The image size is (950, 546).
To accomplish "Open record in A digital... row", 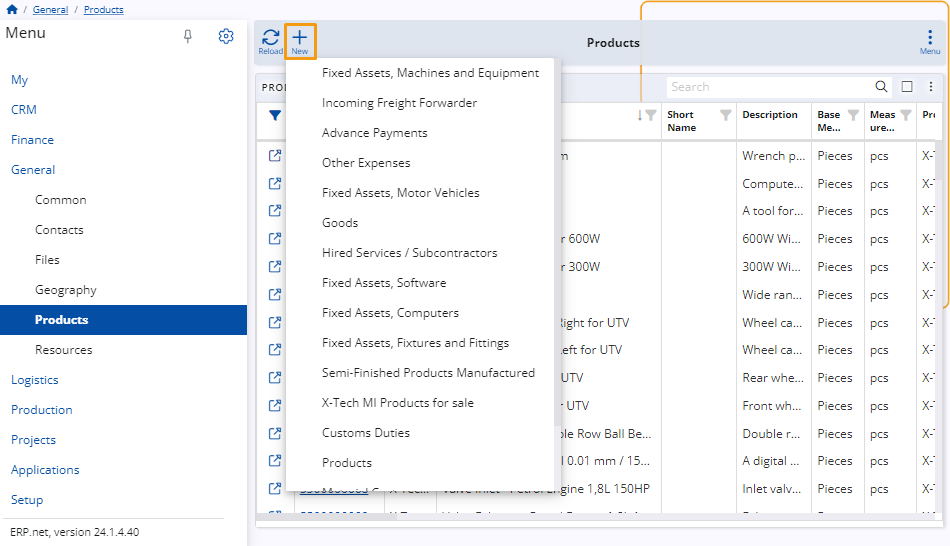I will [x=275, y=461].
